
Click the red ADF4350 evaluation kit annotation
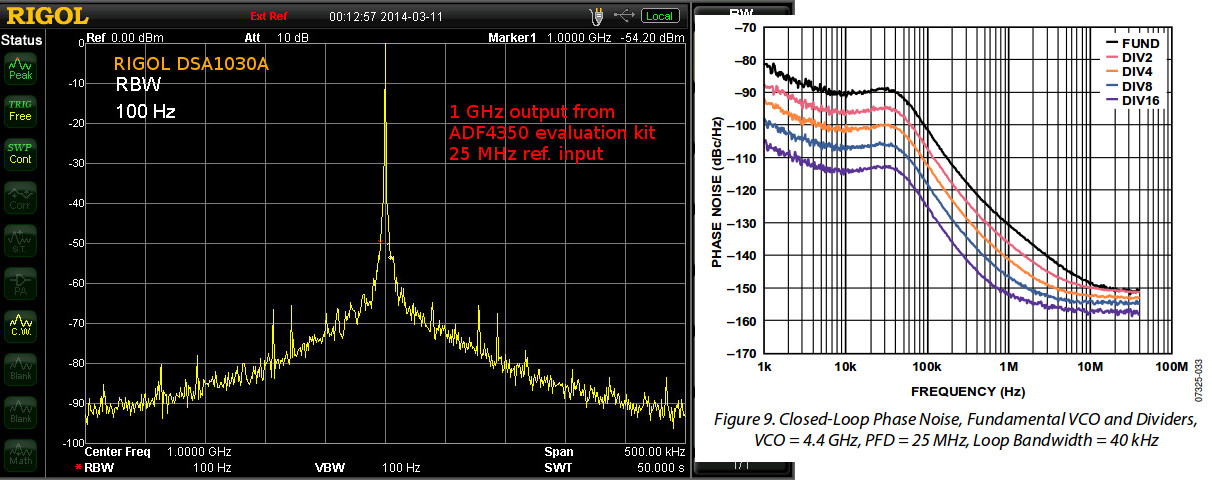552,132
